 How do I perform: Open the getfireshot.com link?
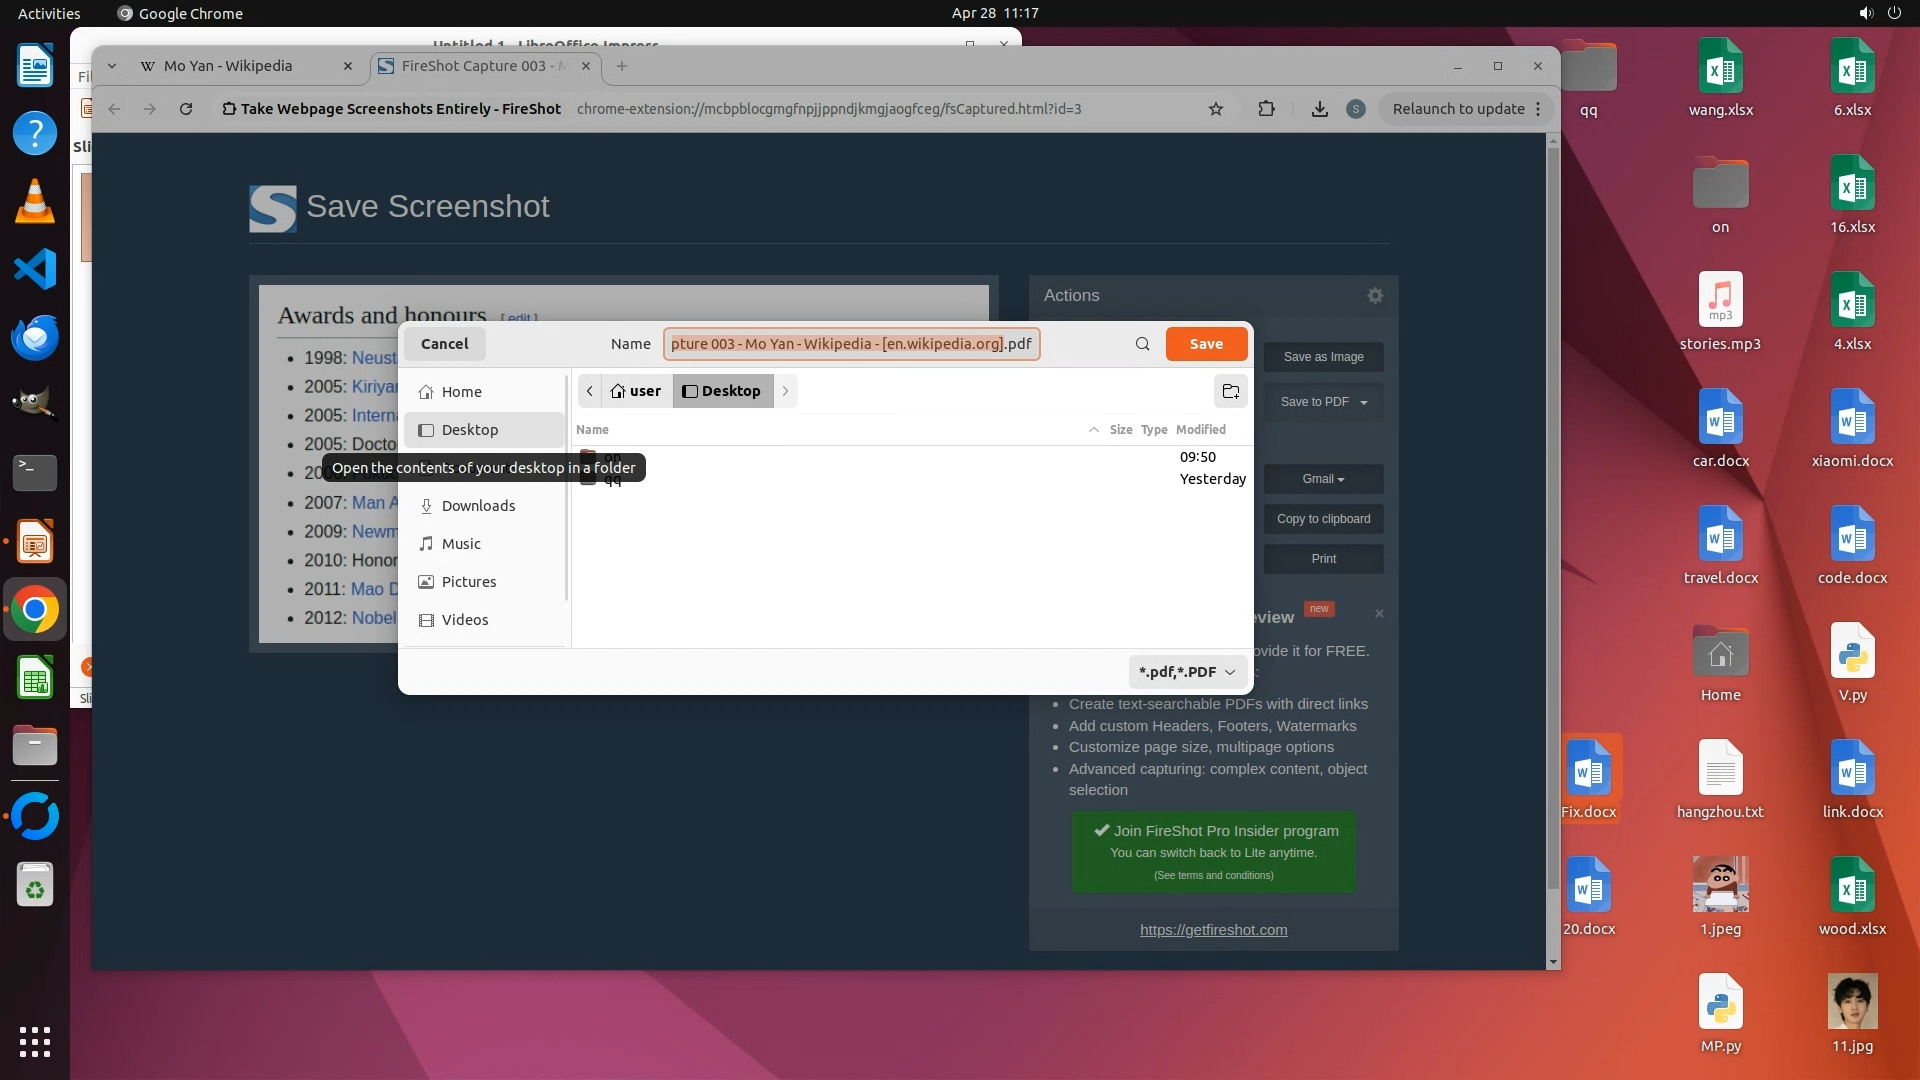pos(1213,930)
